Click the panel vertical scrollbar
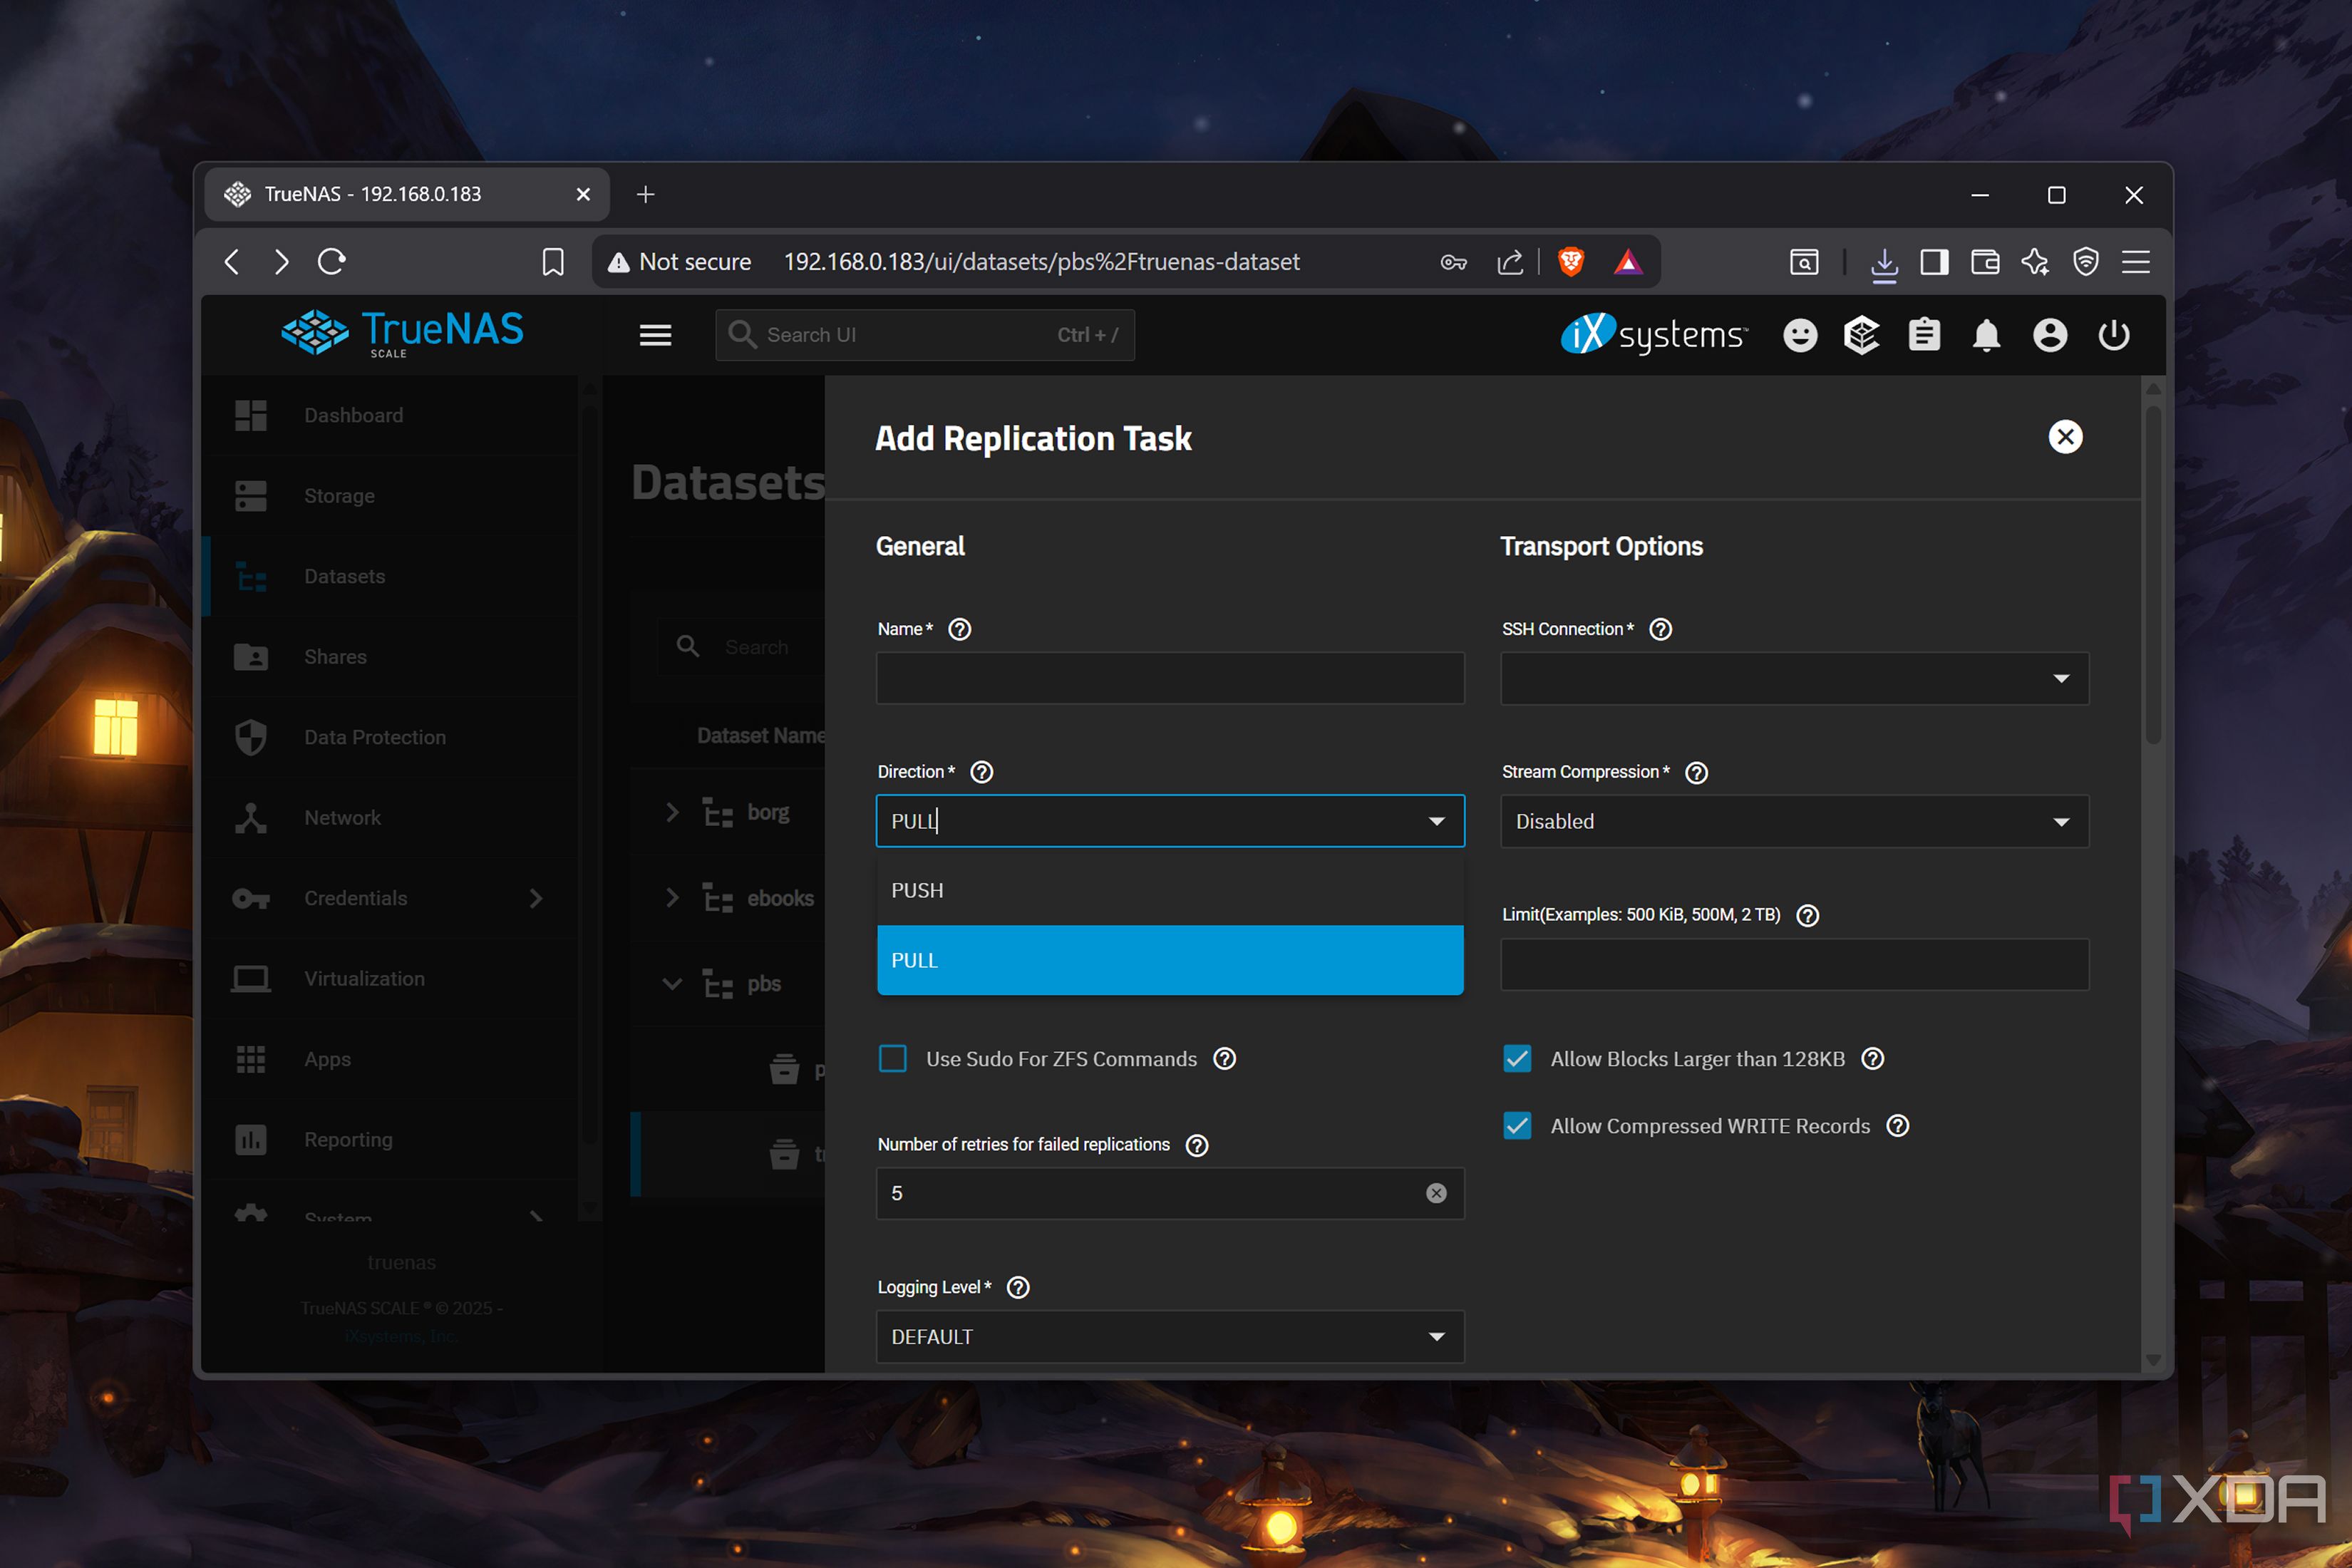 (2153, 574)
